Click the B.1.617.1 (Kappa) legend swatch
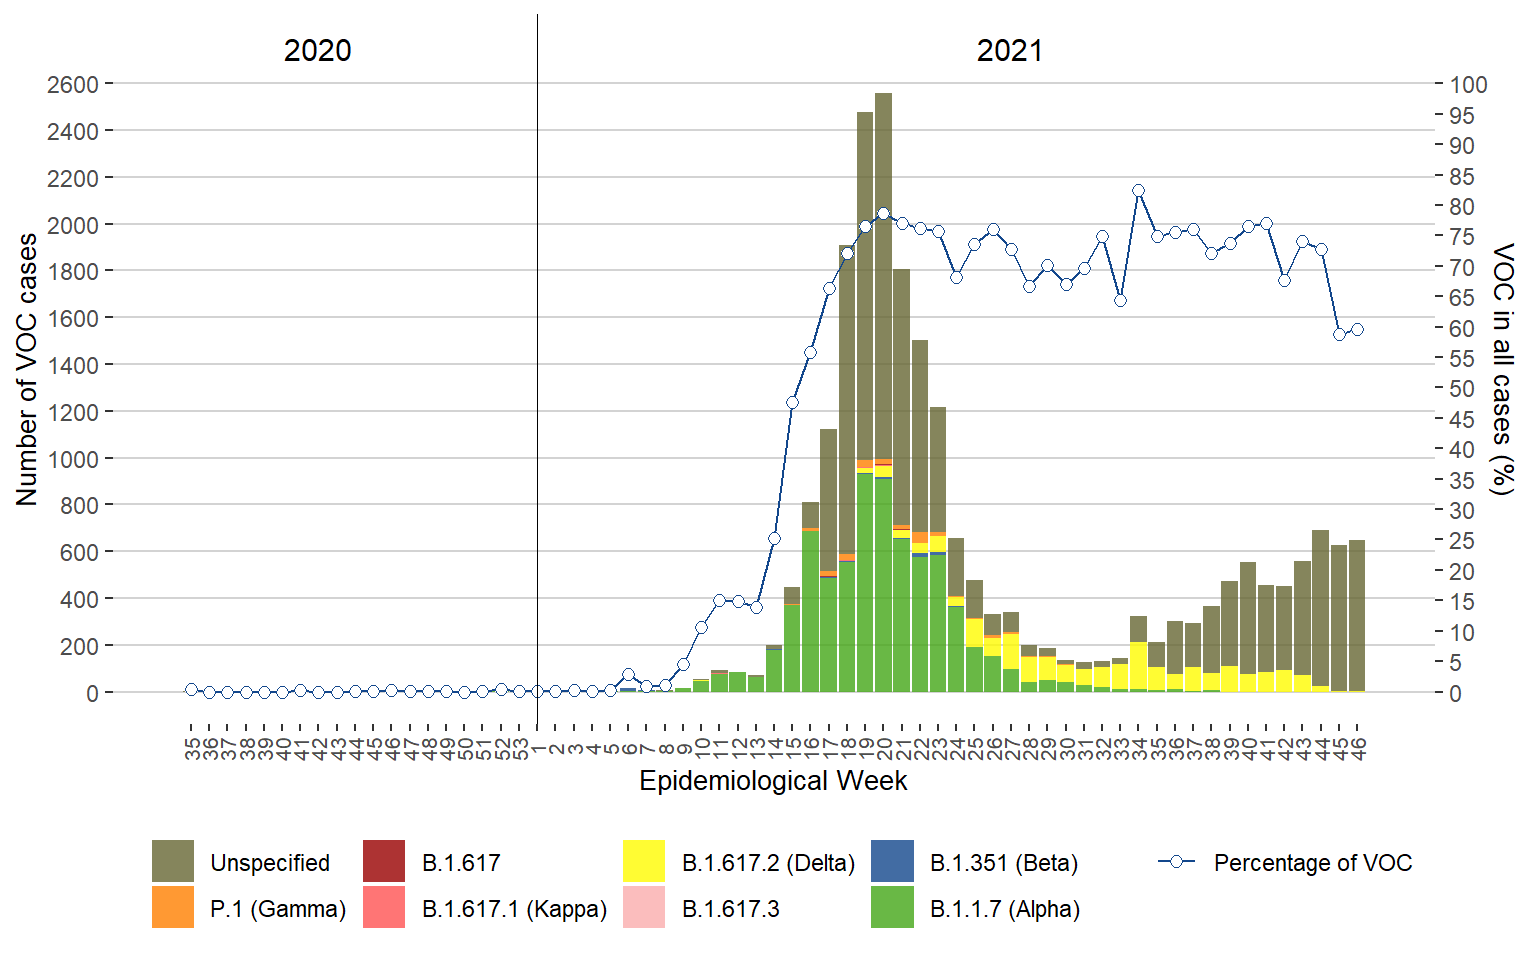 [x=384, y=907]
